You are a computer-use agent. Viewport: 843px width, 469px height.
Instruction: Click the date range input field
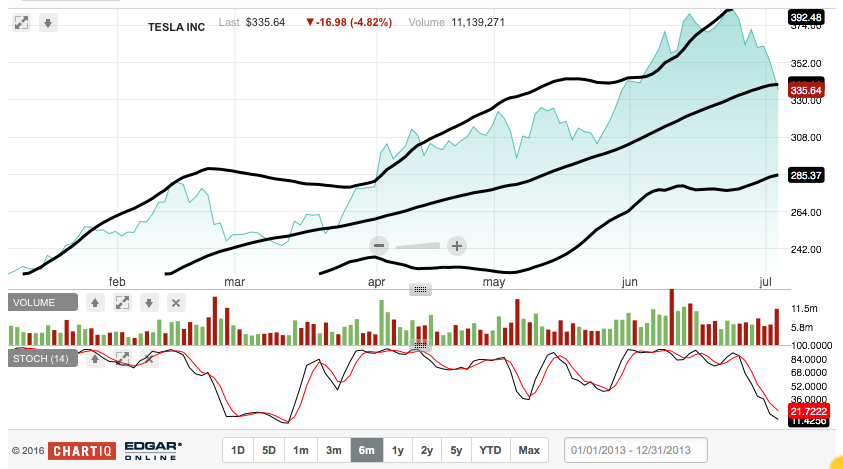click(x=635, y=450)
